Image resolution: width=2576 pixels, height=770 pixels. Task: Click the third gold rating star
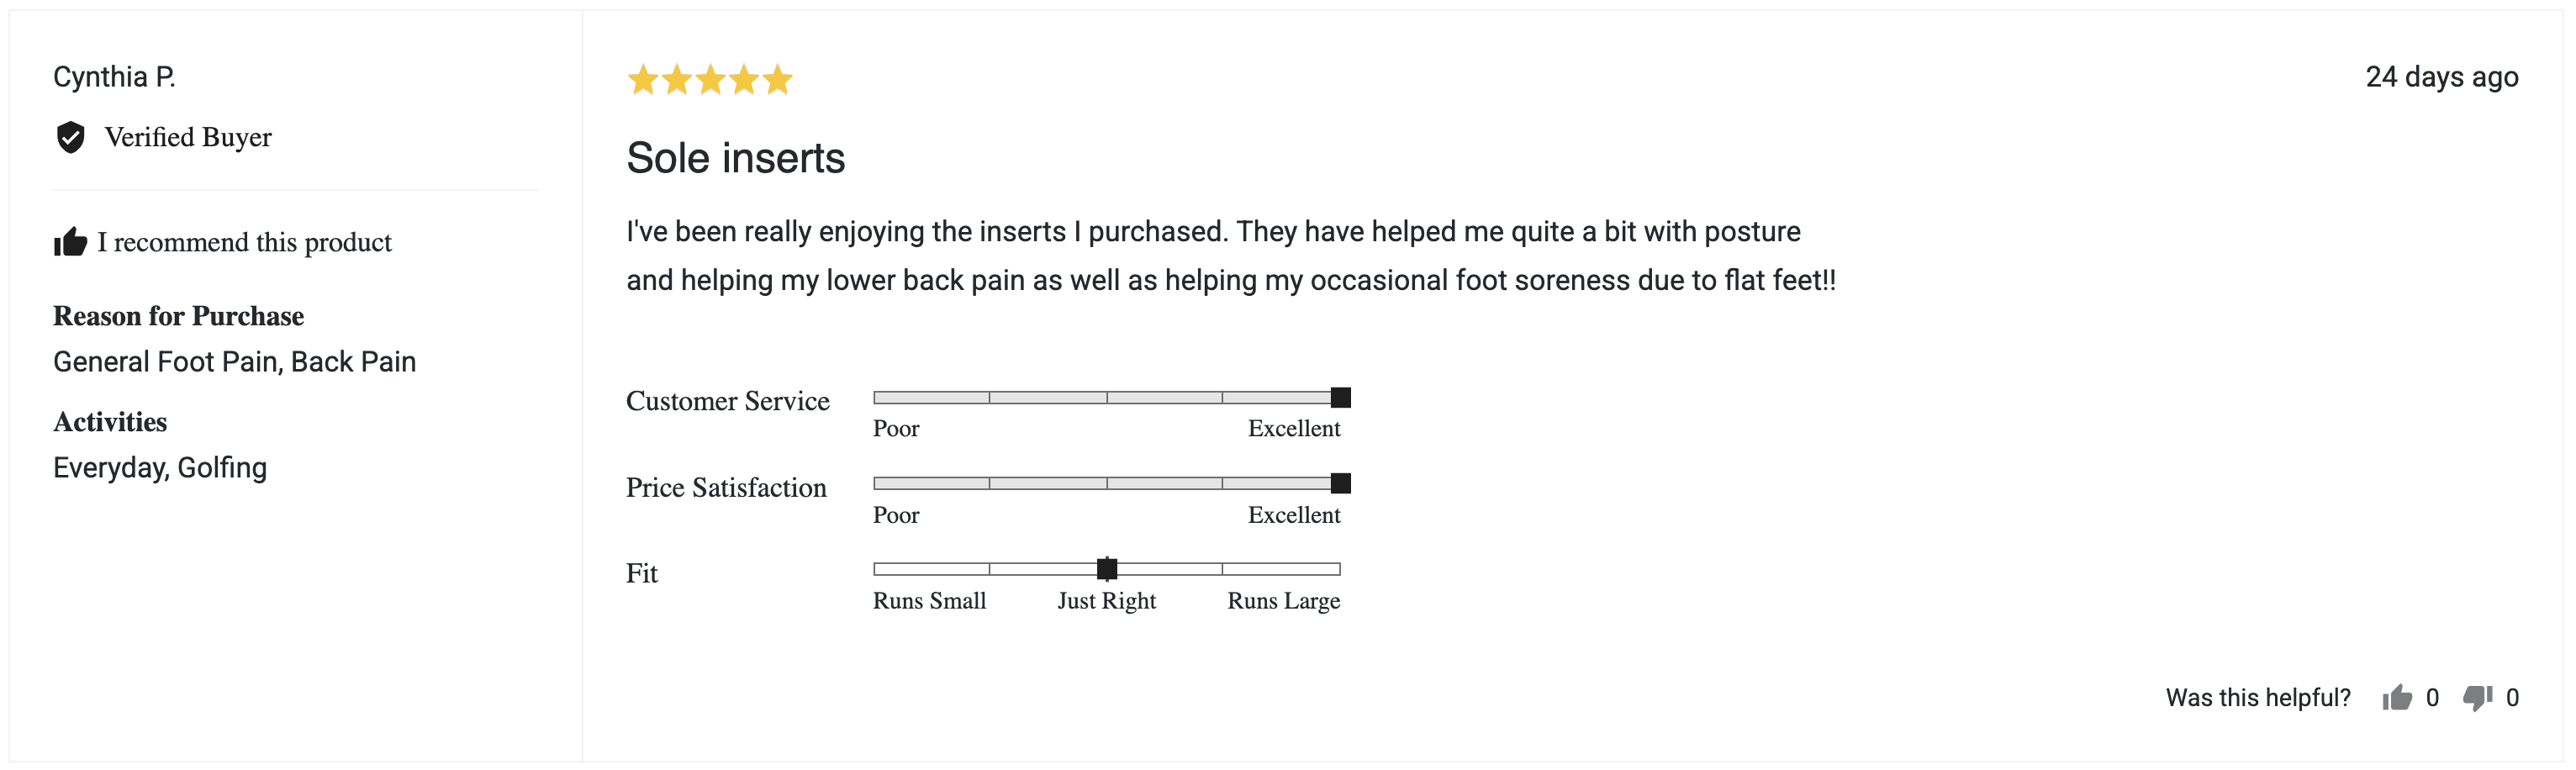coord(710,79)
